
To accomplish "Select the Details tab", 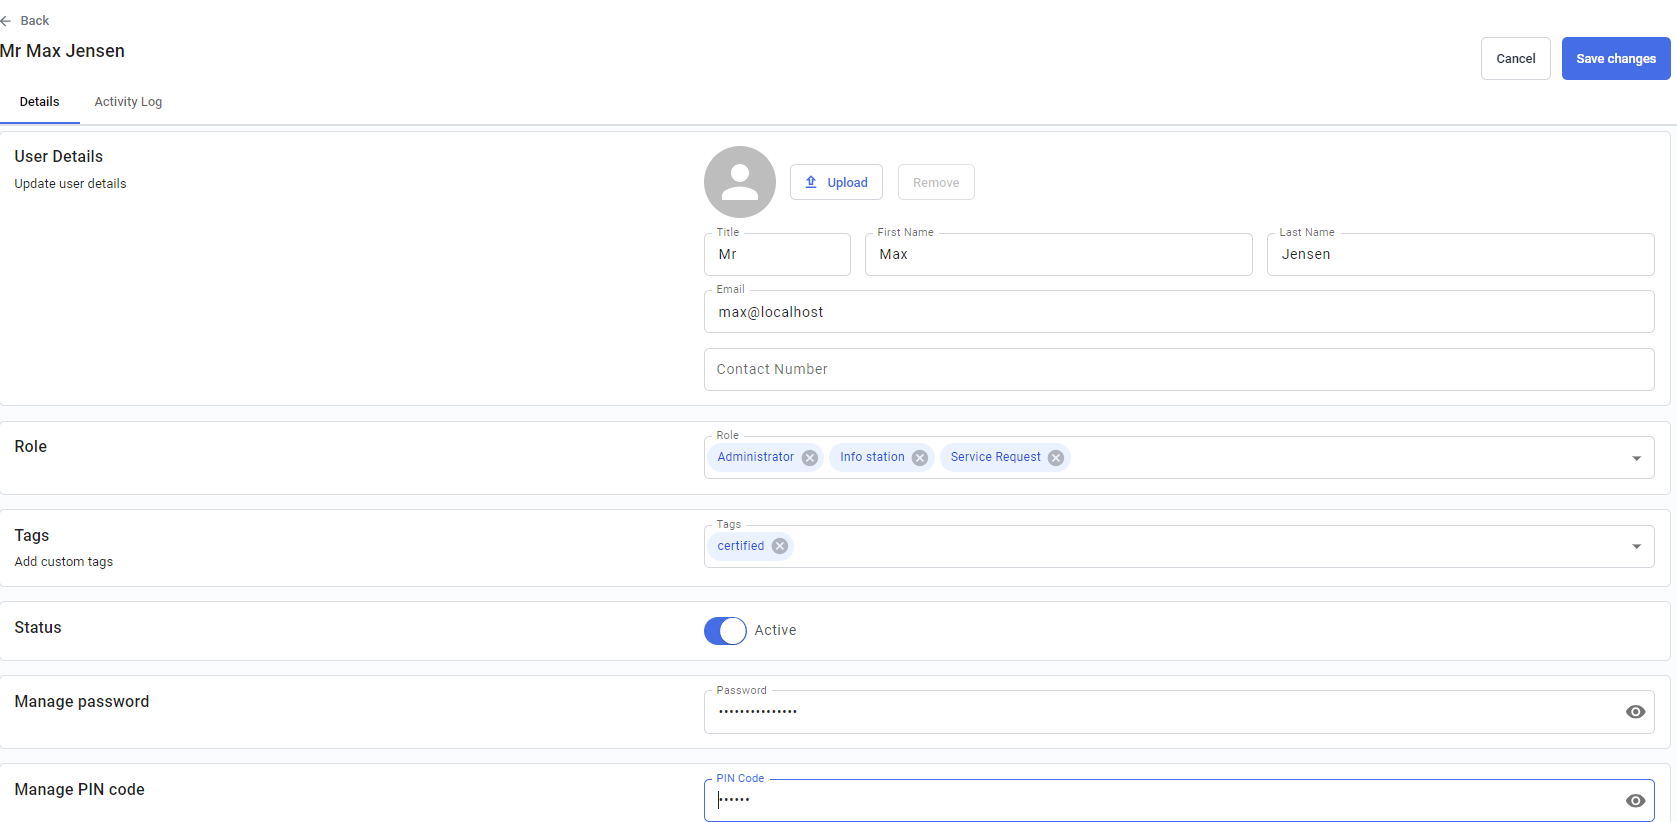I will point(40,102).
